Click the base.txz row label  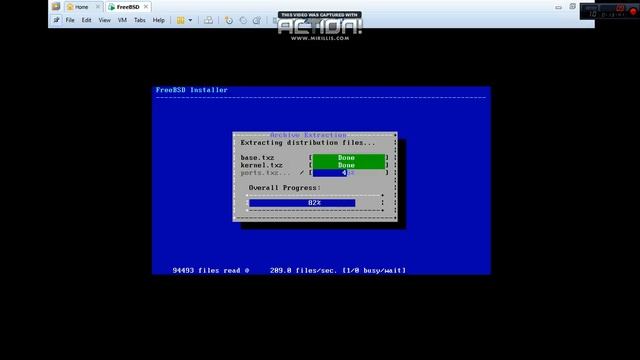point(257,158)
